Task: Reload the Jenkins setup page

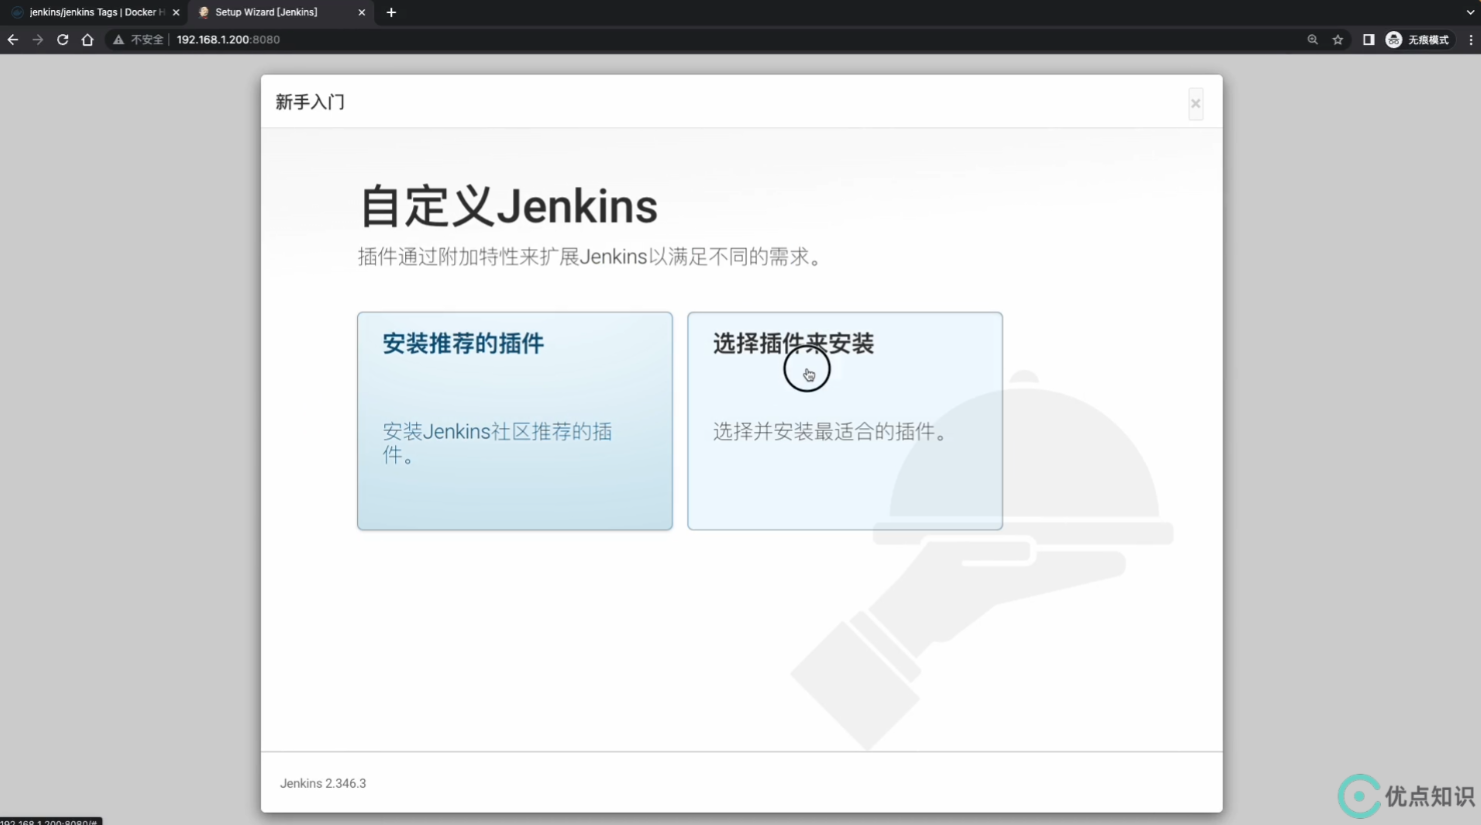Action: tap(62, 40)
